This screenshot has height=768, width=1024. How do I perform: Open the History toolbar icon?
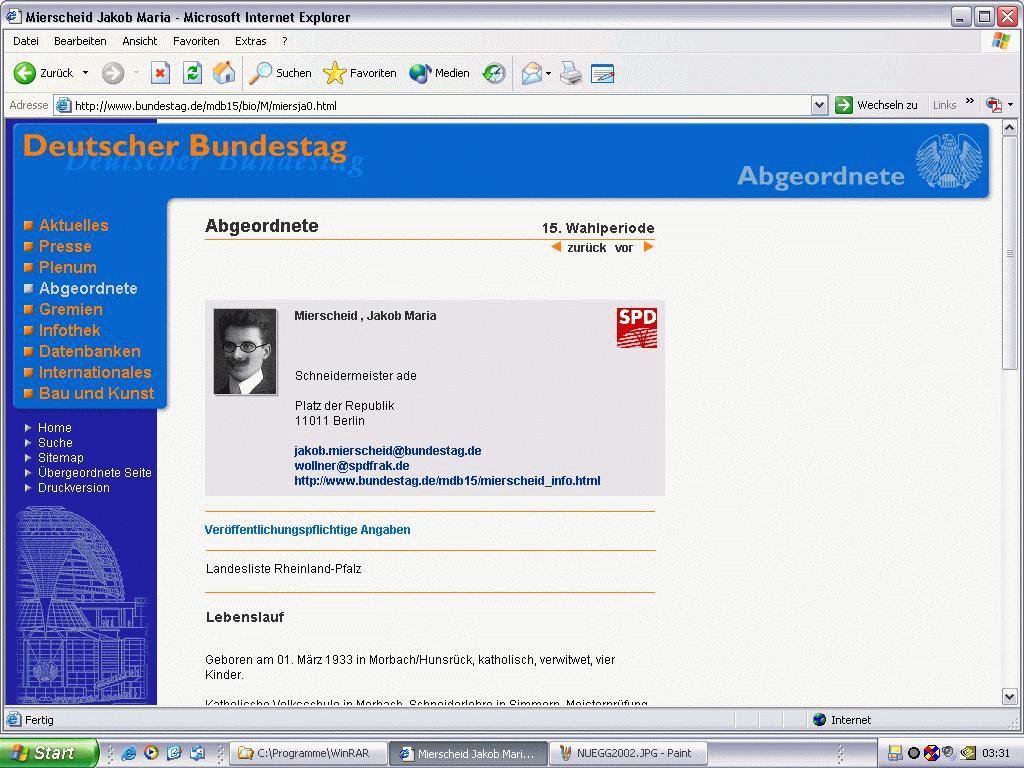(494, 73)
